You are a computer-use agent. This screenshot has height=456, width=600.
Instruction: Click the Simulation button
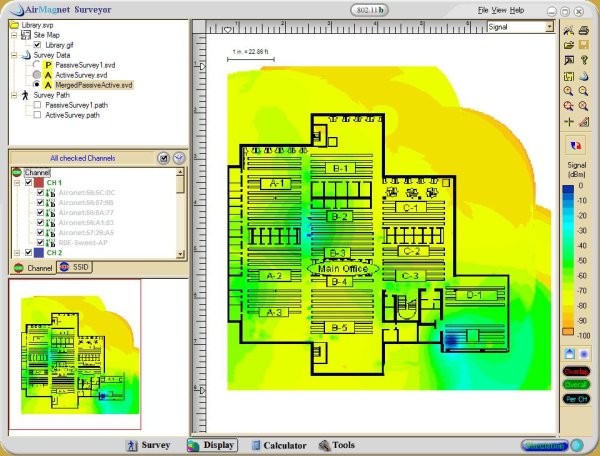(545, 446)
